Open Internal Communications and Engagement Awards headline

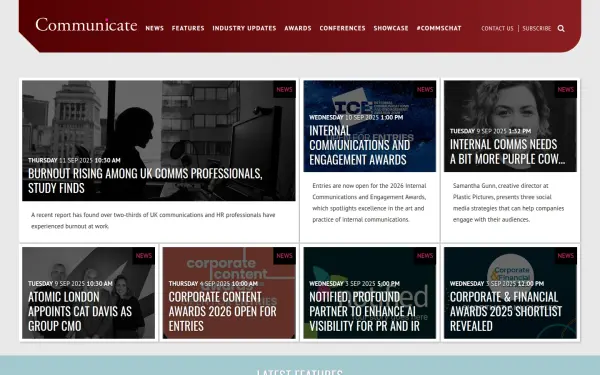click(x=360, y=145)
